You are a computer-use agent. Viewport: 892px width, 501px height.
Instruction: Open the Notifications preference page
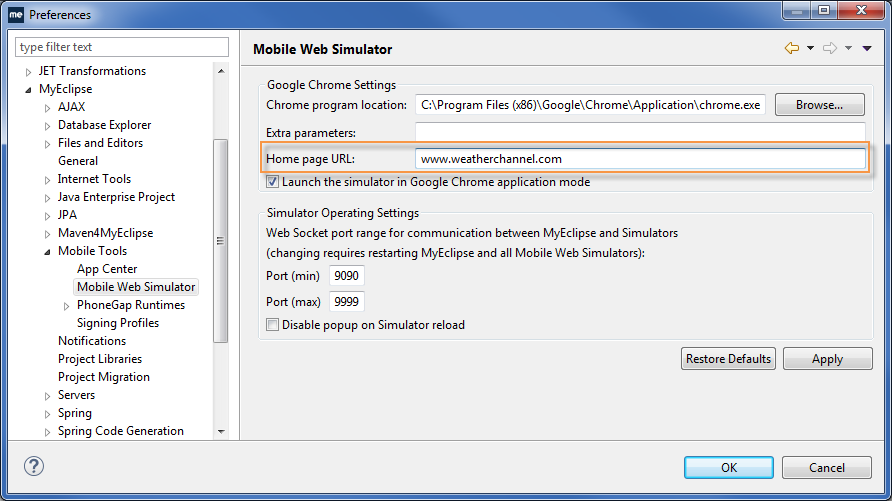click(x=91, y=341)
